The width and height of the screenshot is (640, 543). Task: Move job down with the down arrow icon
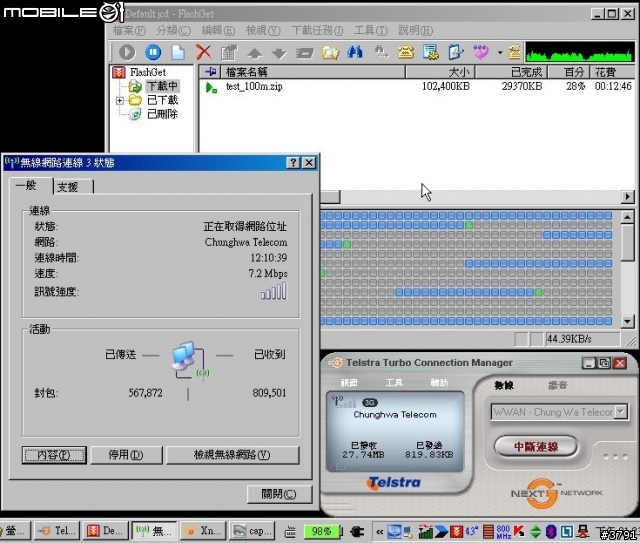click(280, 53)
